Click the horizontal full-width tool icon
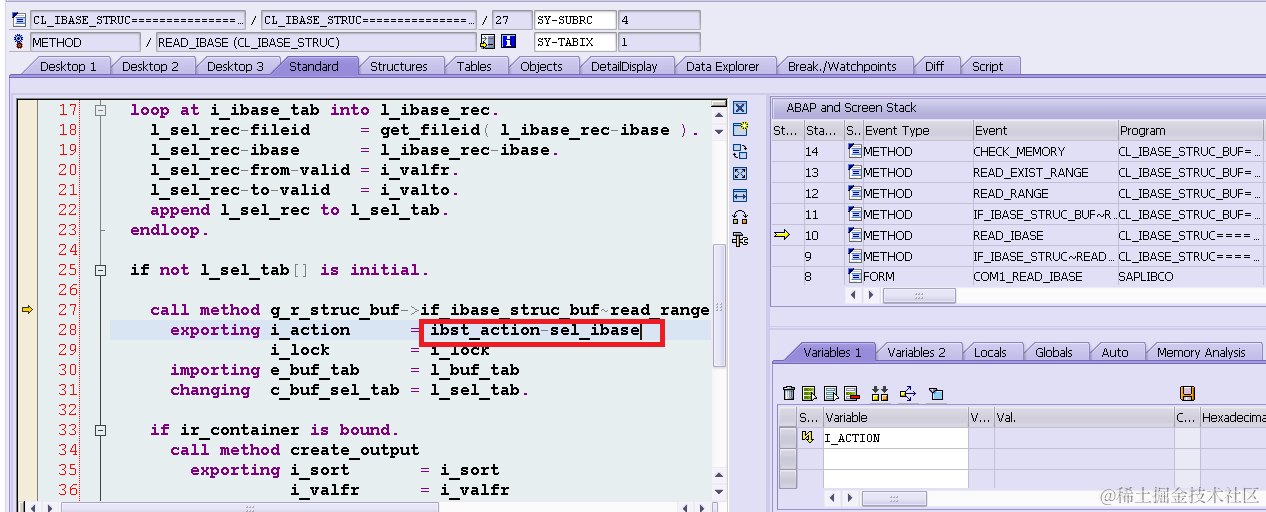The height and width of the screenshot is (512, 1266). click(x=740, y=195)
